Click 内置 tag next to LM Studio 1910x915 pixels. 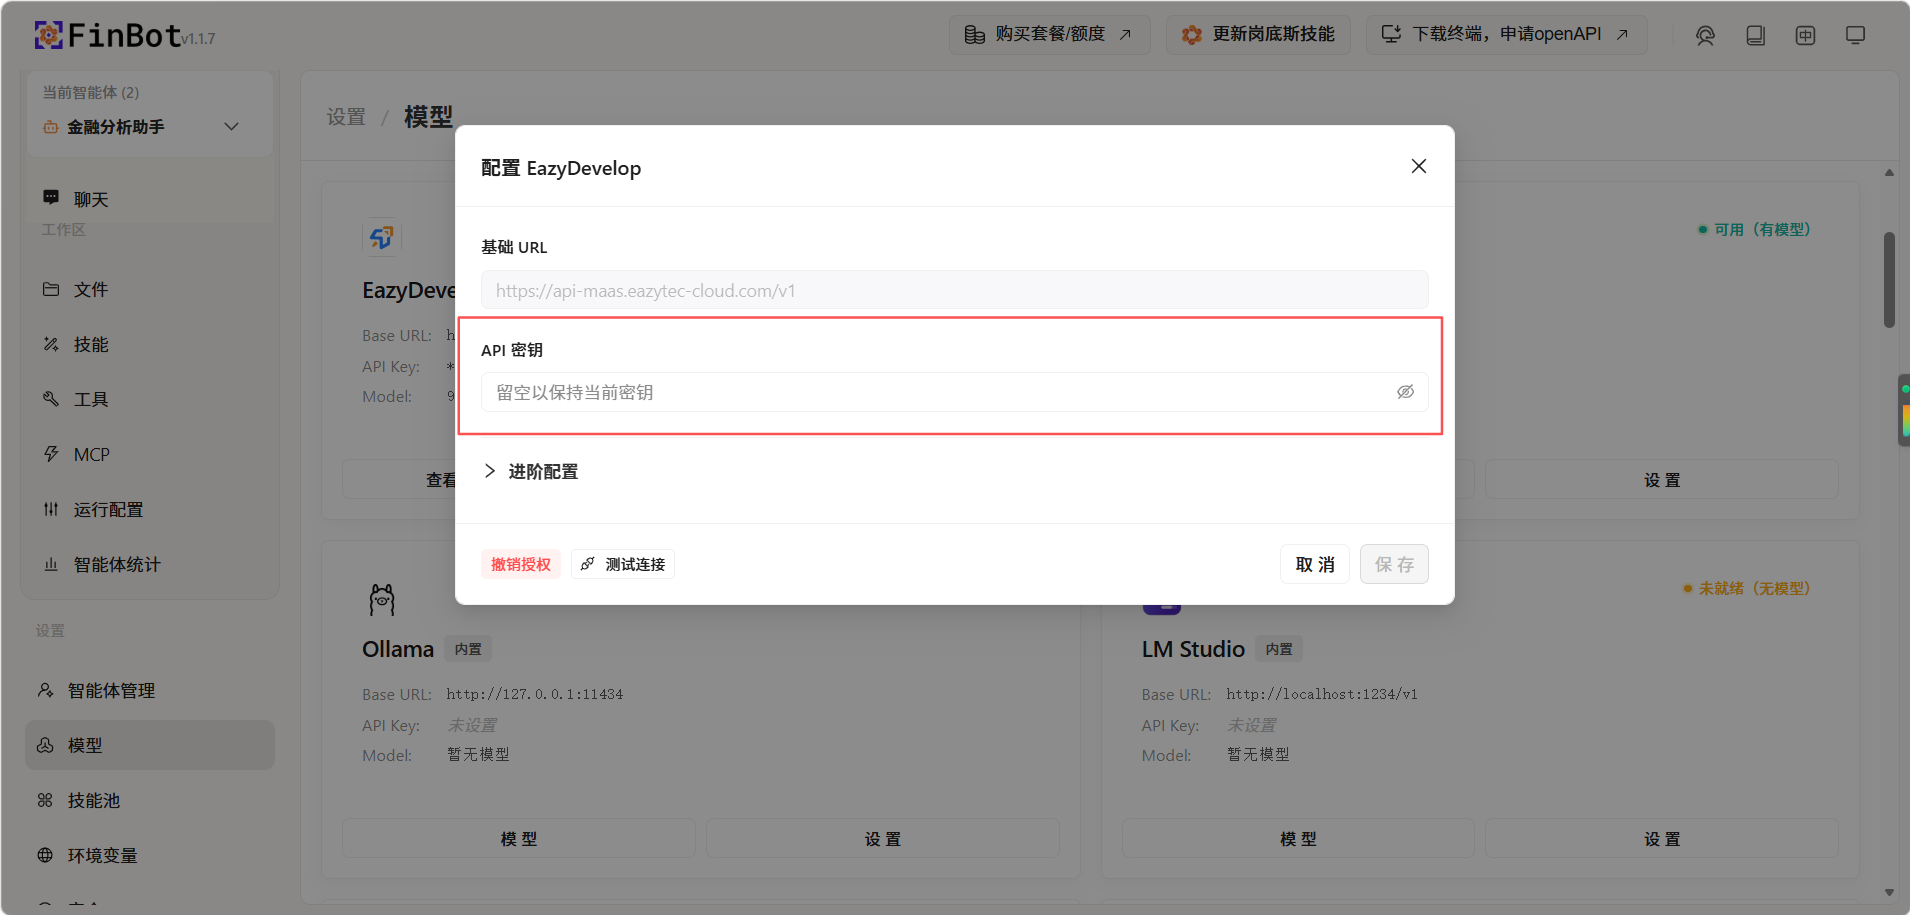point(1278,649)
